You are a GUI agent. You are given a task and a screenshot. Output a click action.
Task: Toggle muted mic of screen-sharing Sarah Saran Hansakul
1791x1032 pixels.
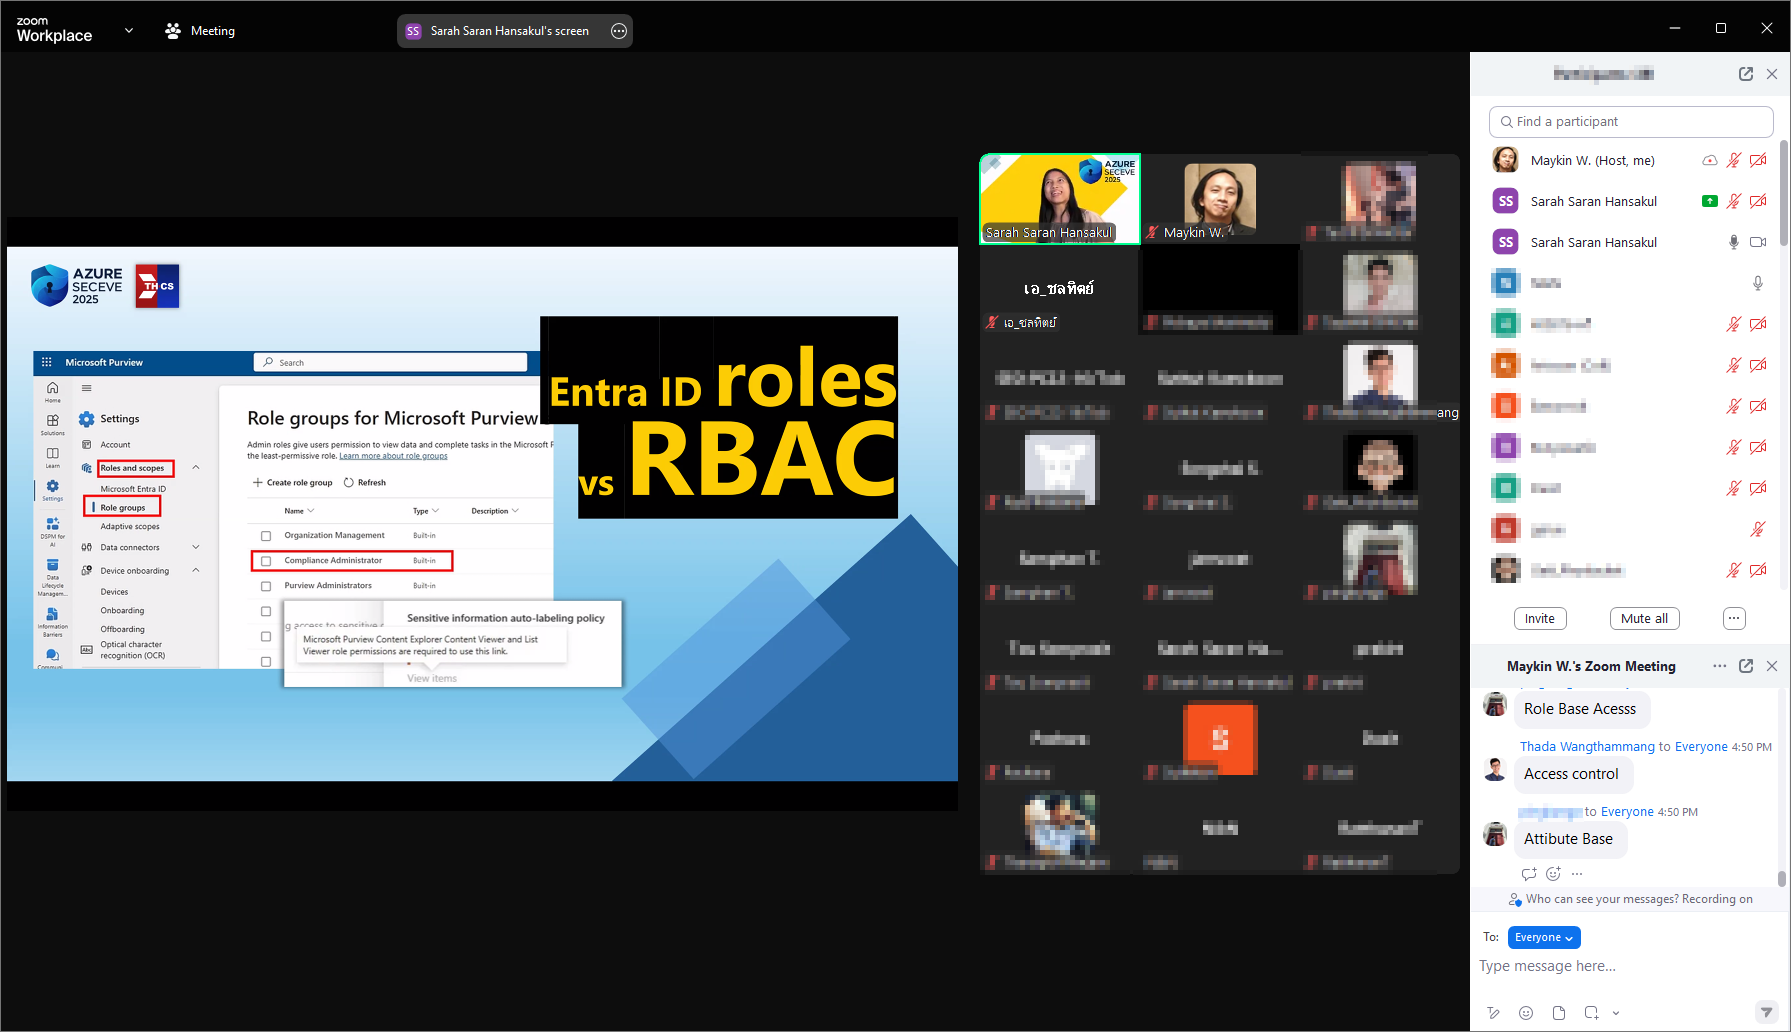tap(1734, 201)
